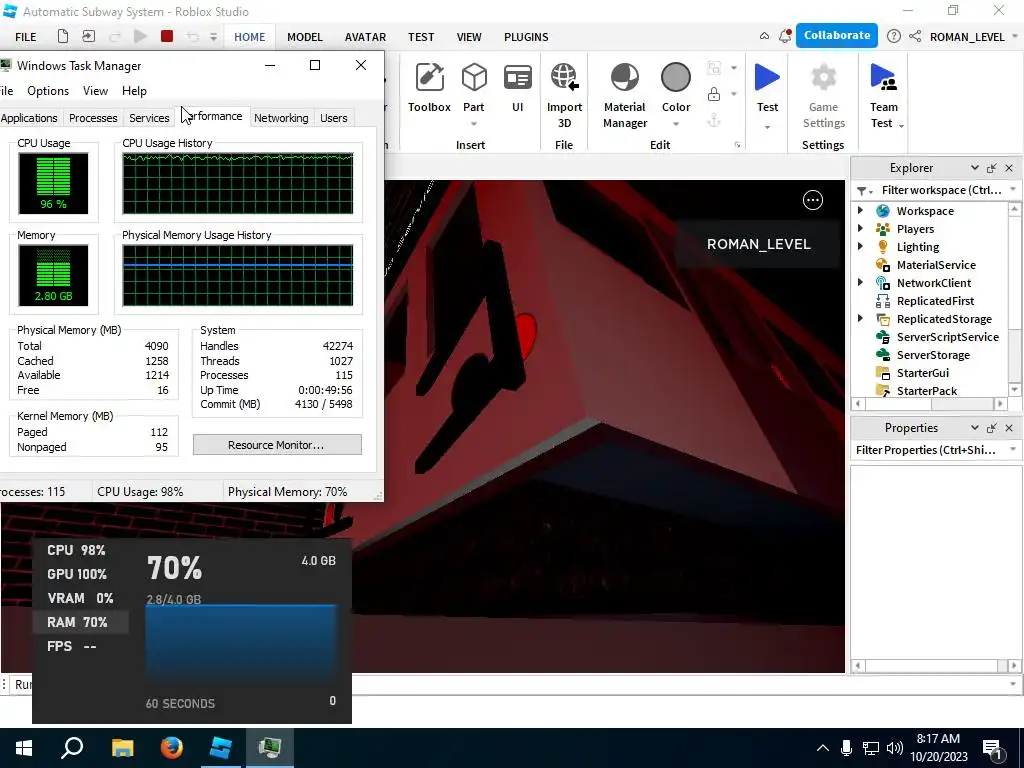1024x768 pixels.
Task: Expand the Workspace tree node
Action: (861, 210)
